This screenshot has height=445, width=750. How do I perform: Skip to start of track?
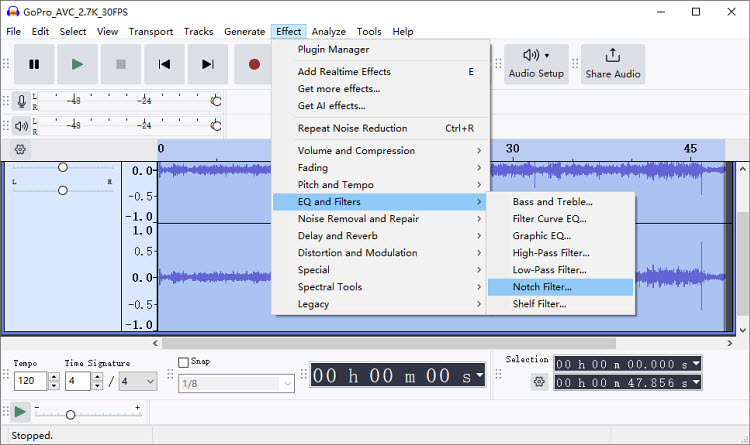(164, 64)
